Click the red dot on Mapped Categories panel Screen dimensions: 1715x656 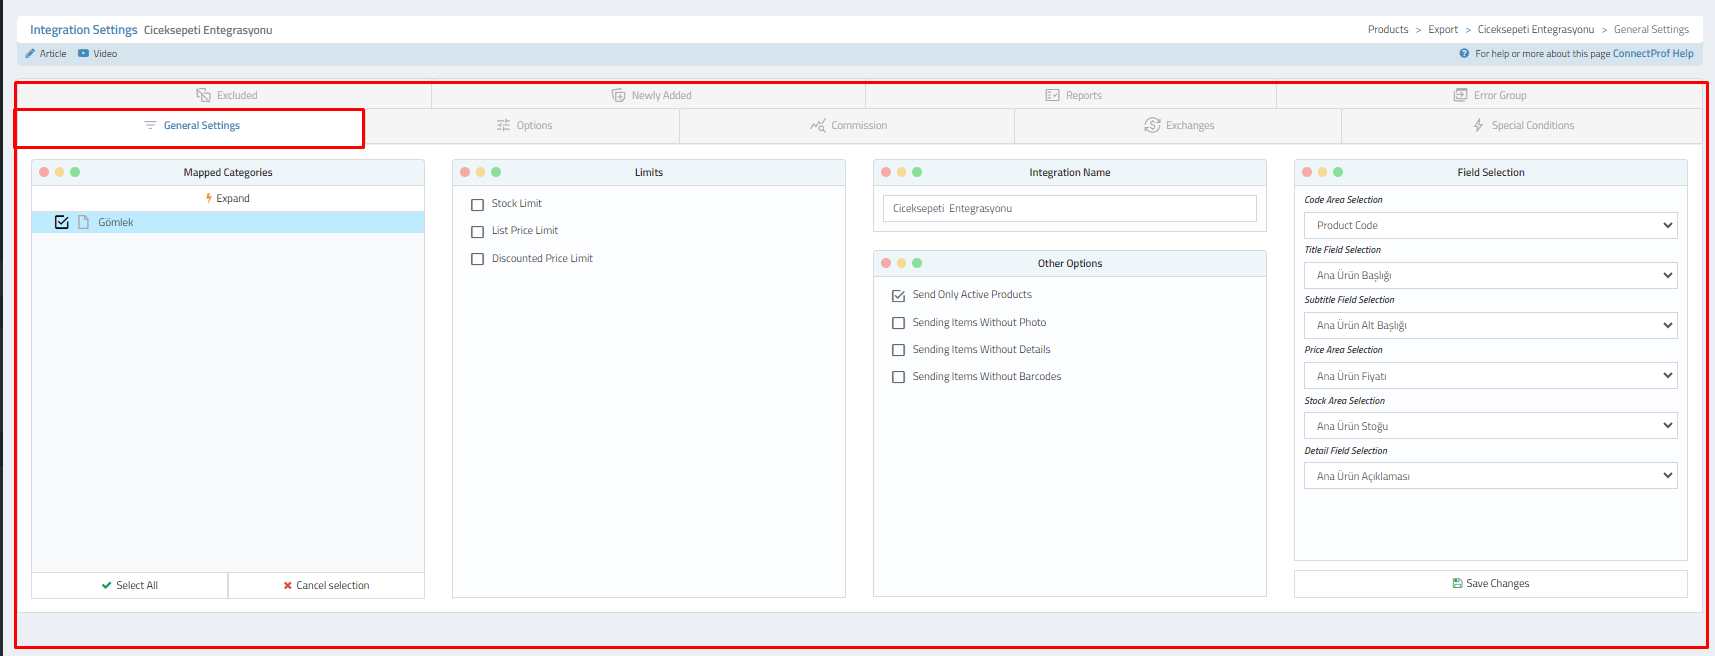(44, 172)
